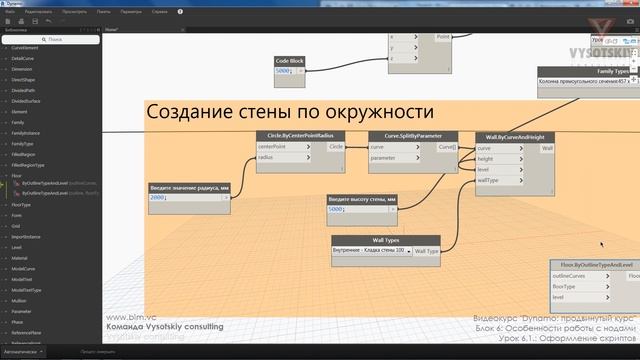The height and width of the screenshot is (360, 640).
Task: Close the Home workspace tab
Action: point(182,30)
